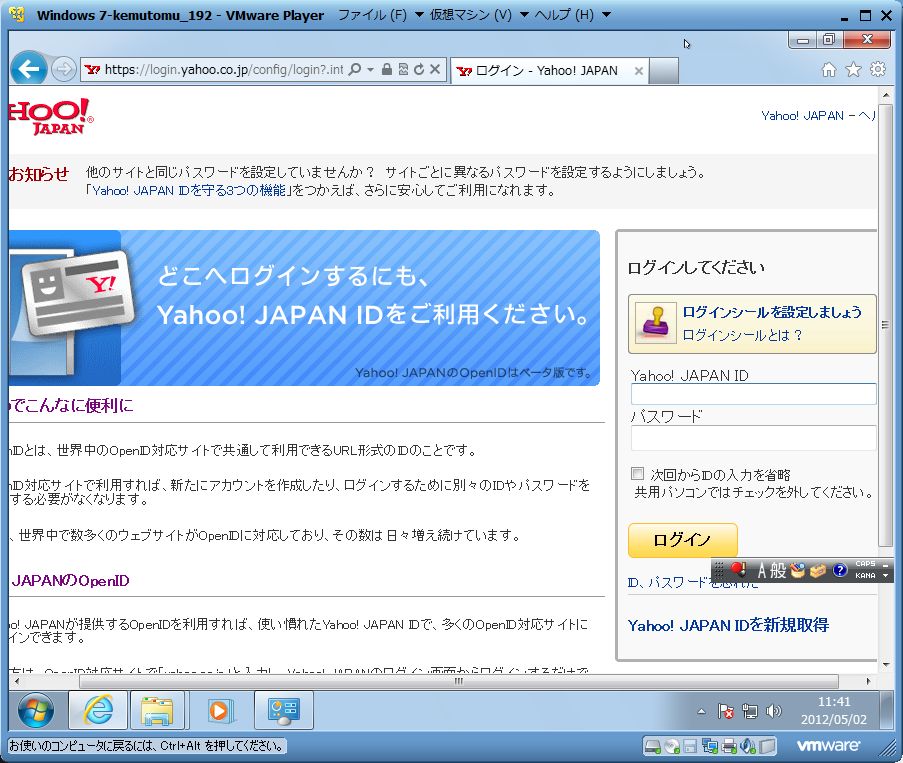
Task: Click the horizontal scrollbar thumb
Action: click(458, 681)
